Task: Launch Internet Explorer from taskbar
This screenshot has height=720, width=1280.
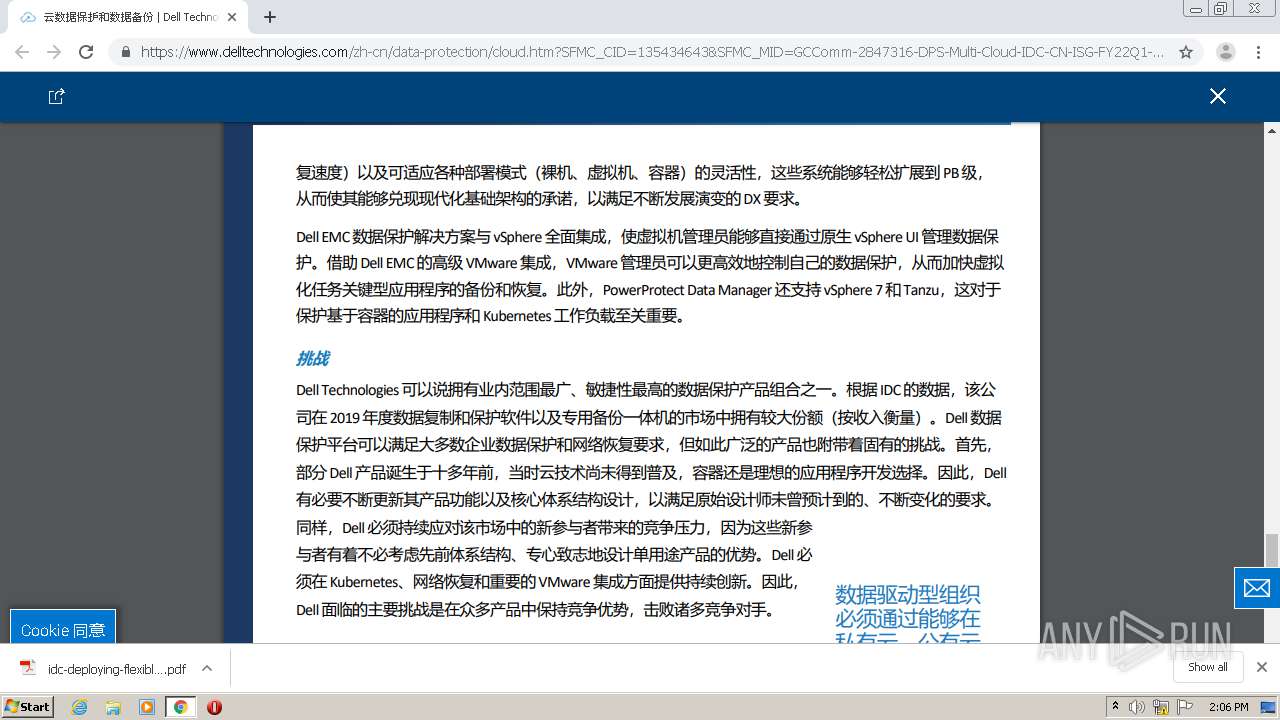Action: pos(80,707)
